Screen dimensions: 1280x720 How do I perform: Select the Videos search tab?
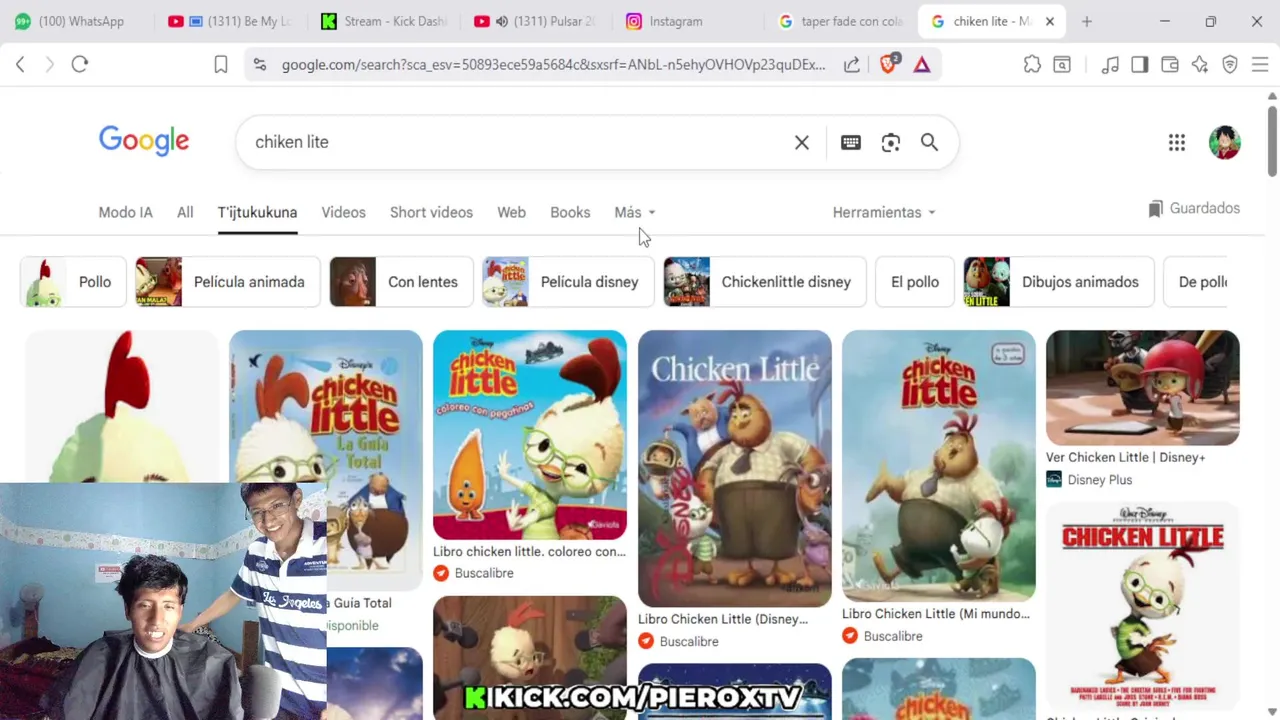[343, 212]
